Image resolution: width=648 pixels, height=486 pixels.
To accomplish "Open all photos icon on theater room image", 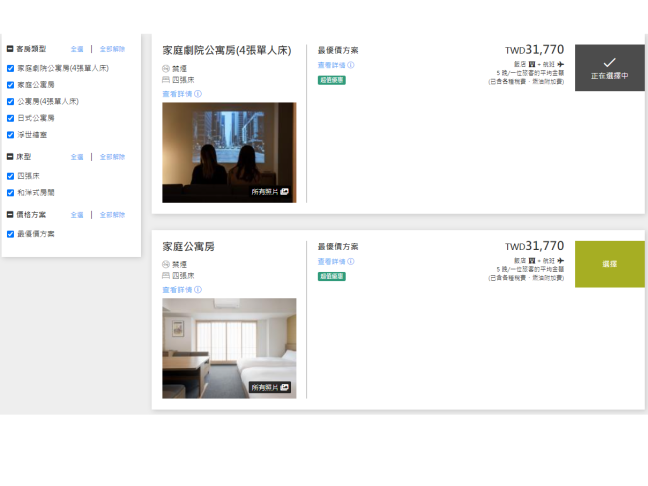I will point(284,191).
